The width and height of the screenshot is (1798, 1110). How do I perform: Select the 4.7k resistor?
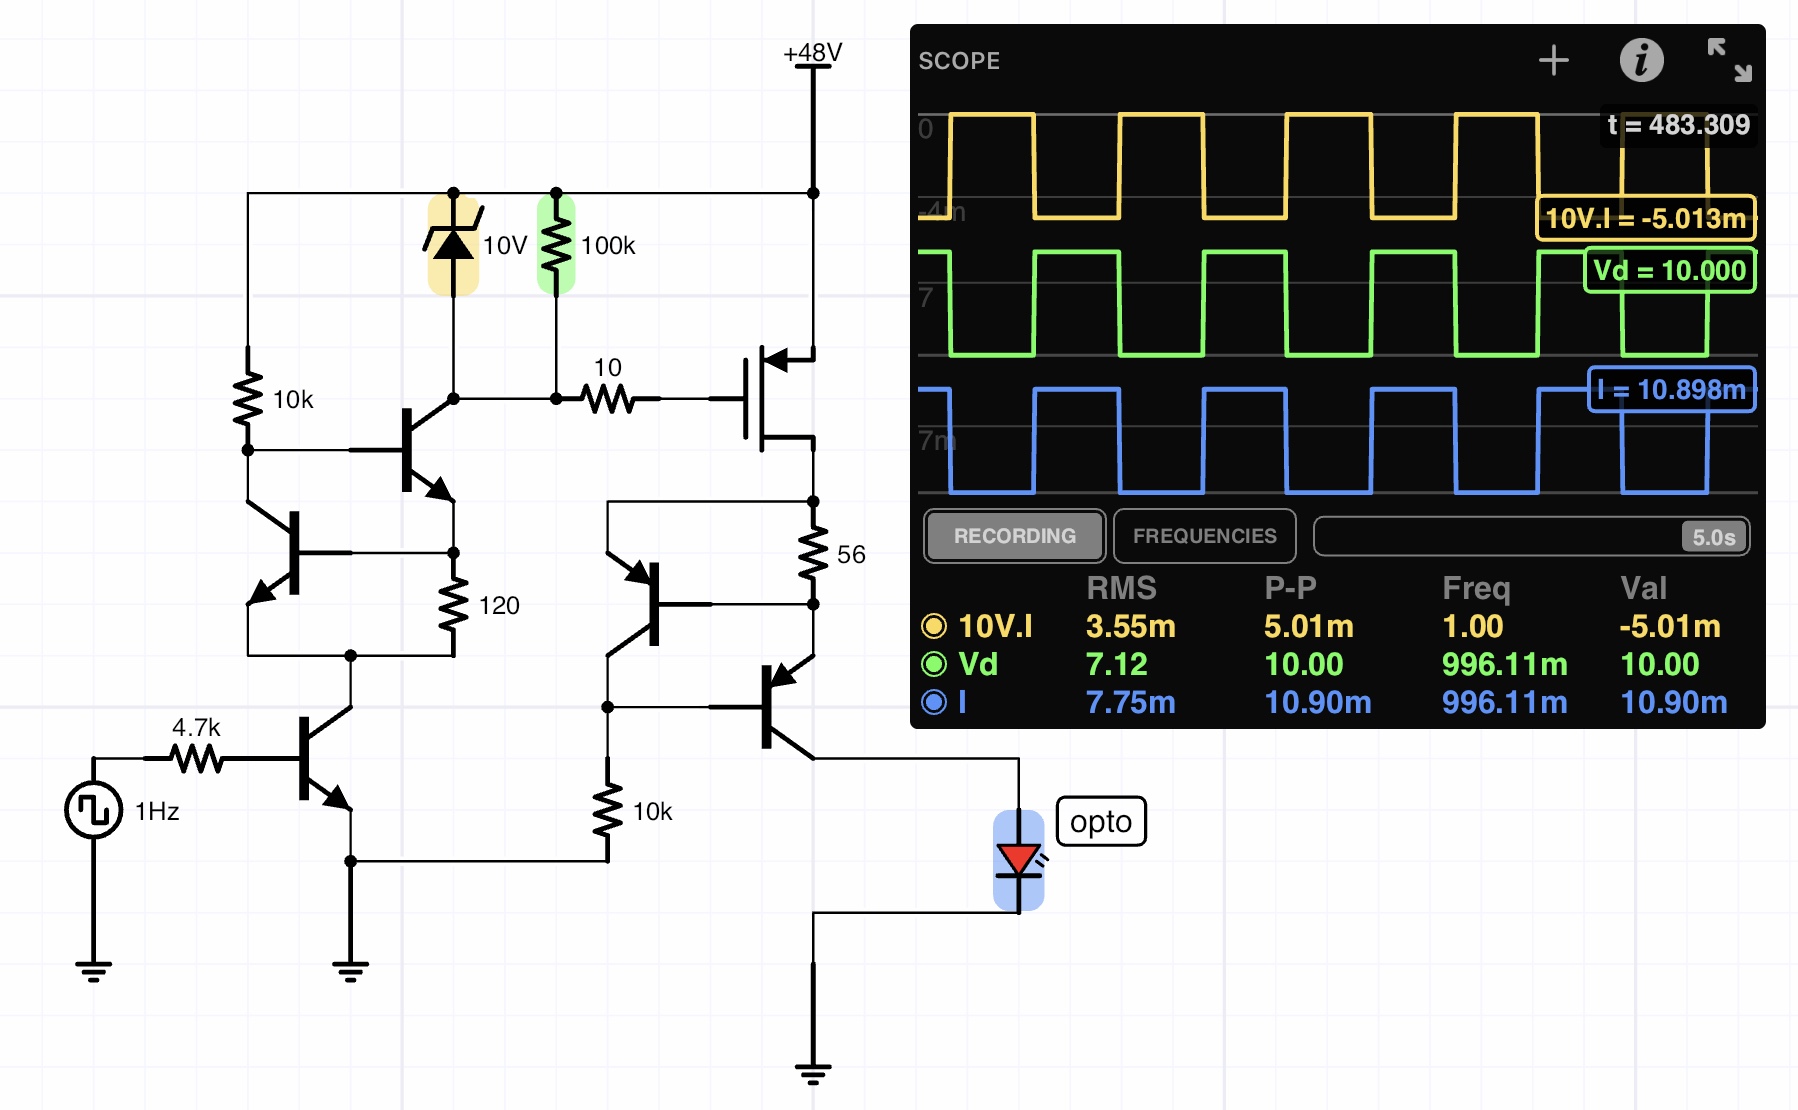(196, 758)
